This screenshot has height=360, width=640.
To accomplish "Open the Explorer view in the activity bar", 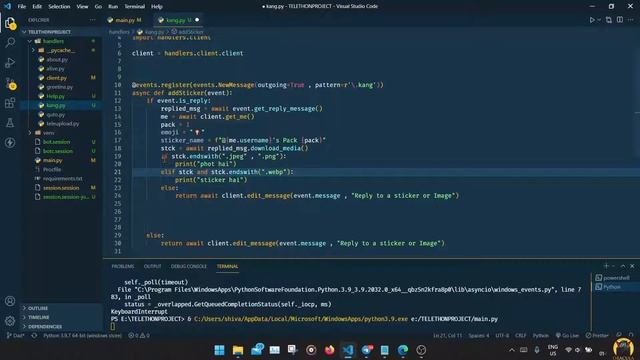I will [10, 24].
